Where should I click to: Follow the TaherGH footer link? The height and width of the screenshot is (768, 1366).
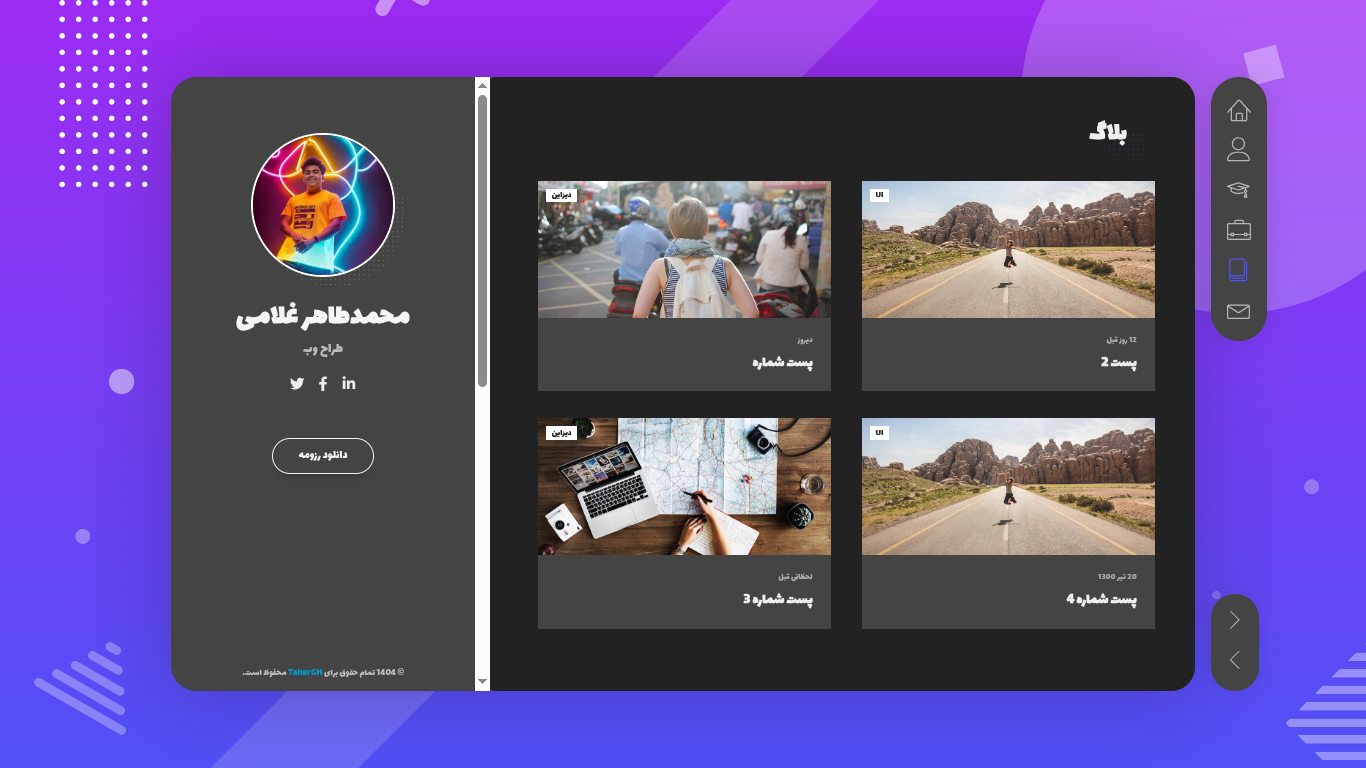click(x=305, y=672)
